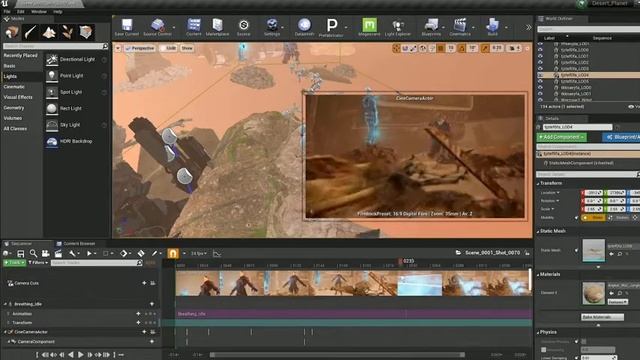Click the Sequencer render movie clapper icon

58,253
